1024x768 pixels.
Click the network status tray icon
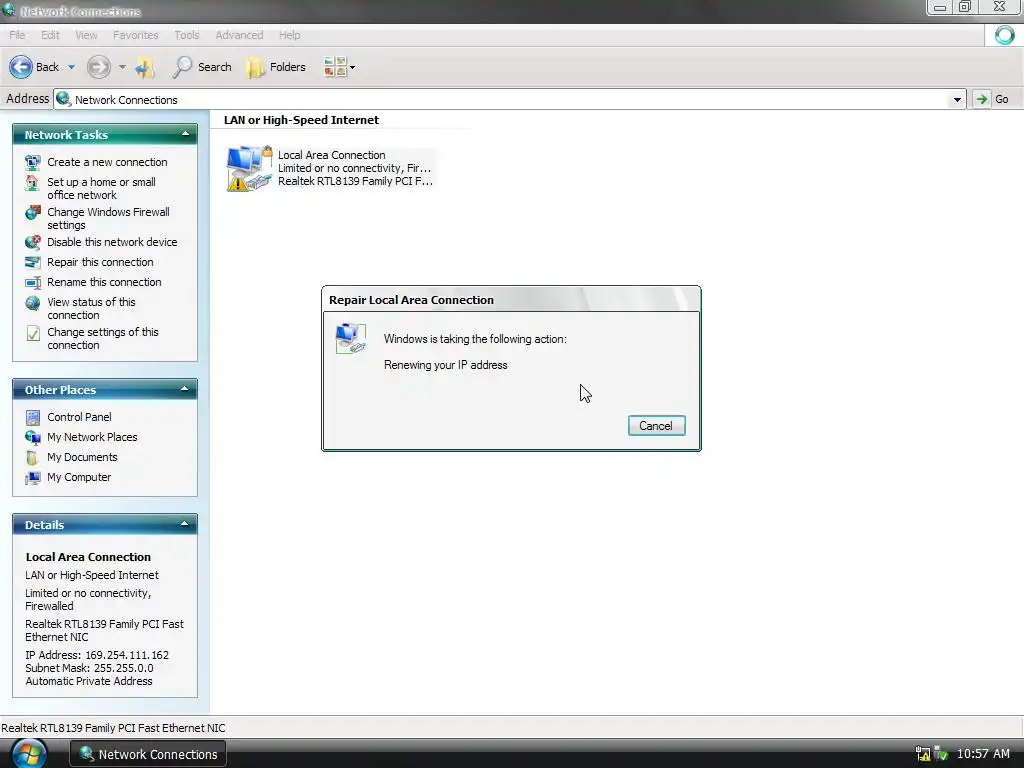(x=923, y=754)
